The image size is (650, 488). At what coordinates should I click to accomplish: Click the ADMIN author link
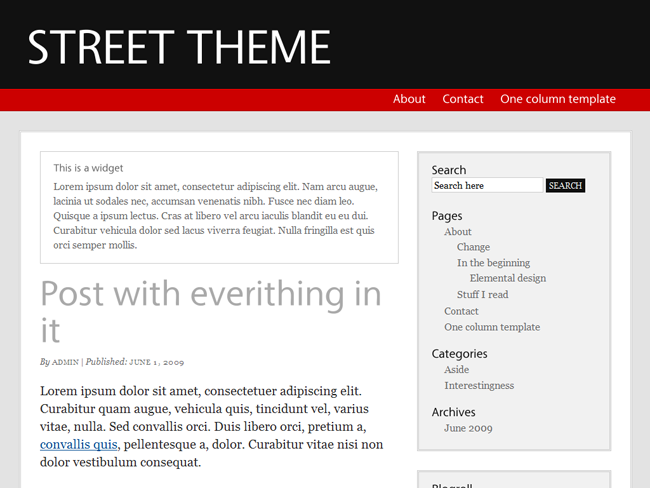(65, 362)
